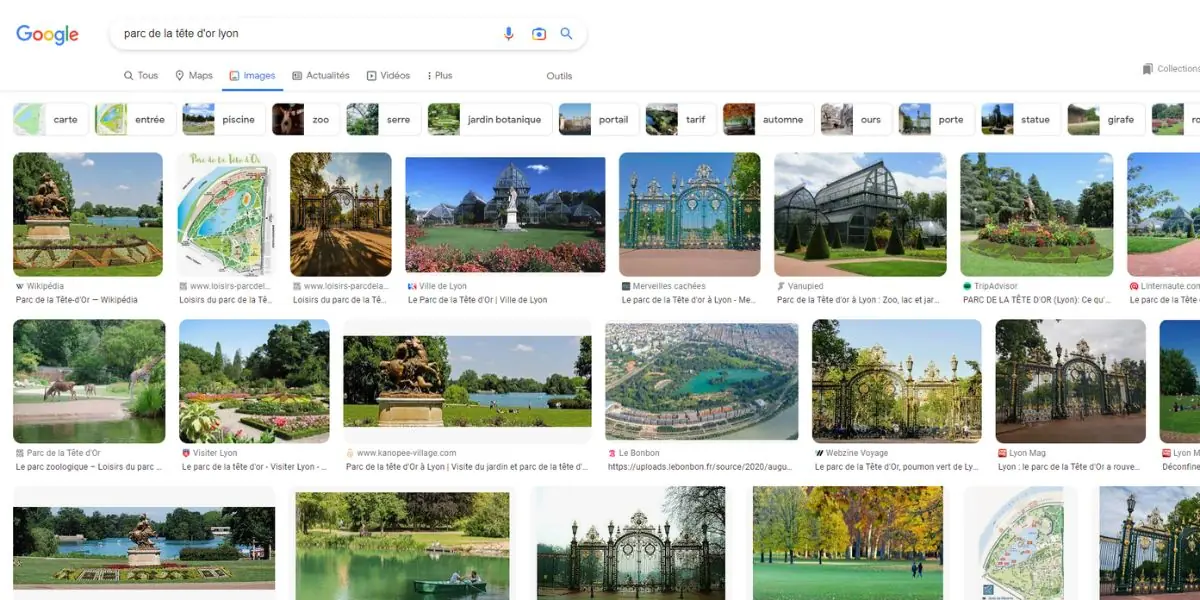Image resolution: width=1200 pixels, height=600 pixels.
Task: Filter images by 'zoo' chip
Action: tap(305, 119)
